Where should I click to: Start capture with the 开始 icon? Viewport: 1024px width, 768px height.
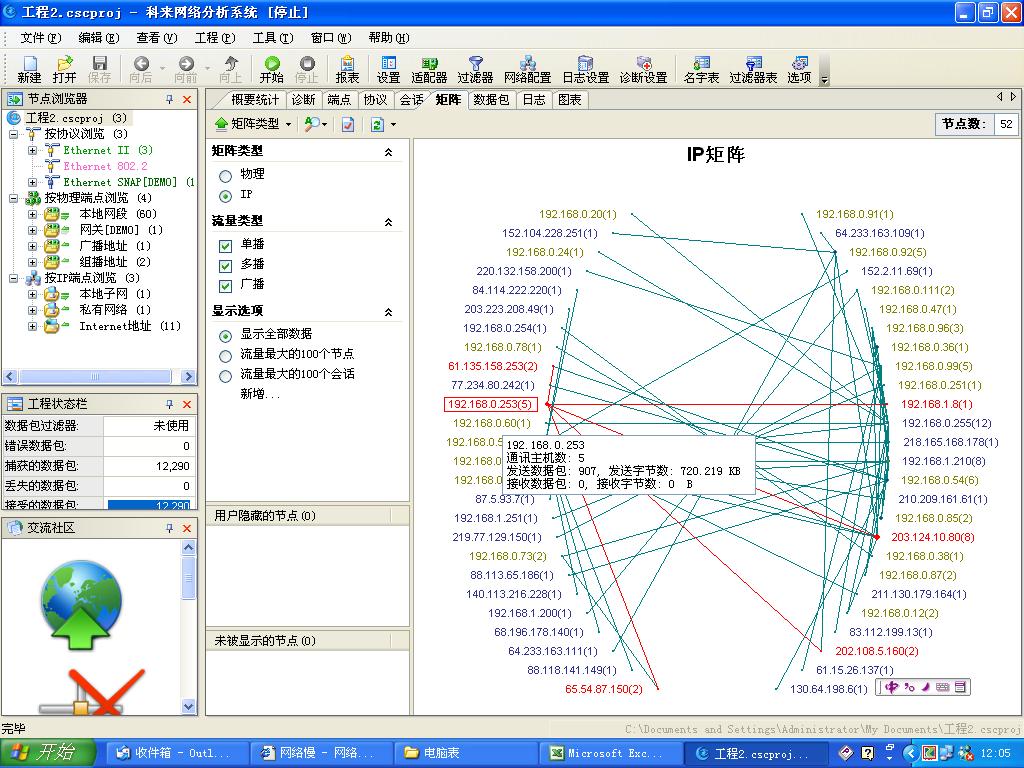pyautogui.click(x=271, y=64)
